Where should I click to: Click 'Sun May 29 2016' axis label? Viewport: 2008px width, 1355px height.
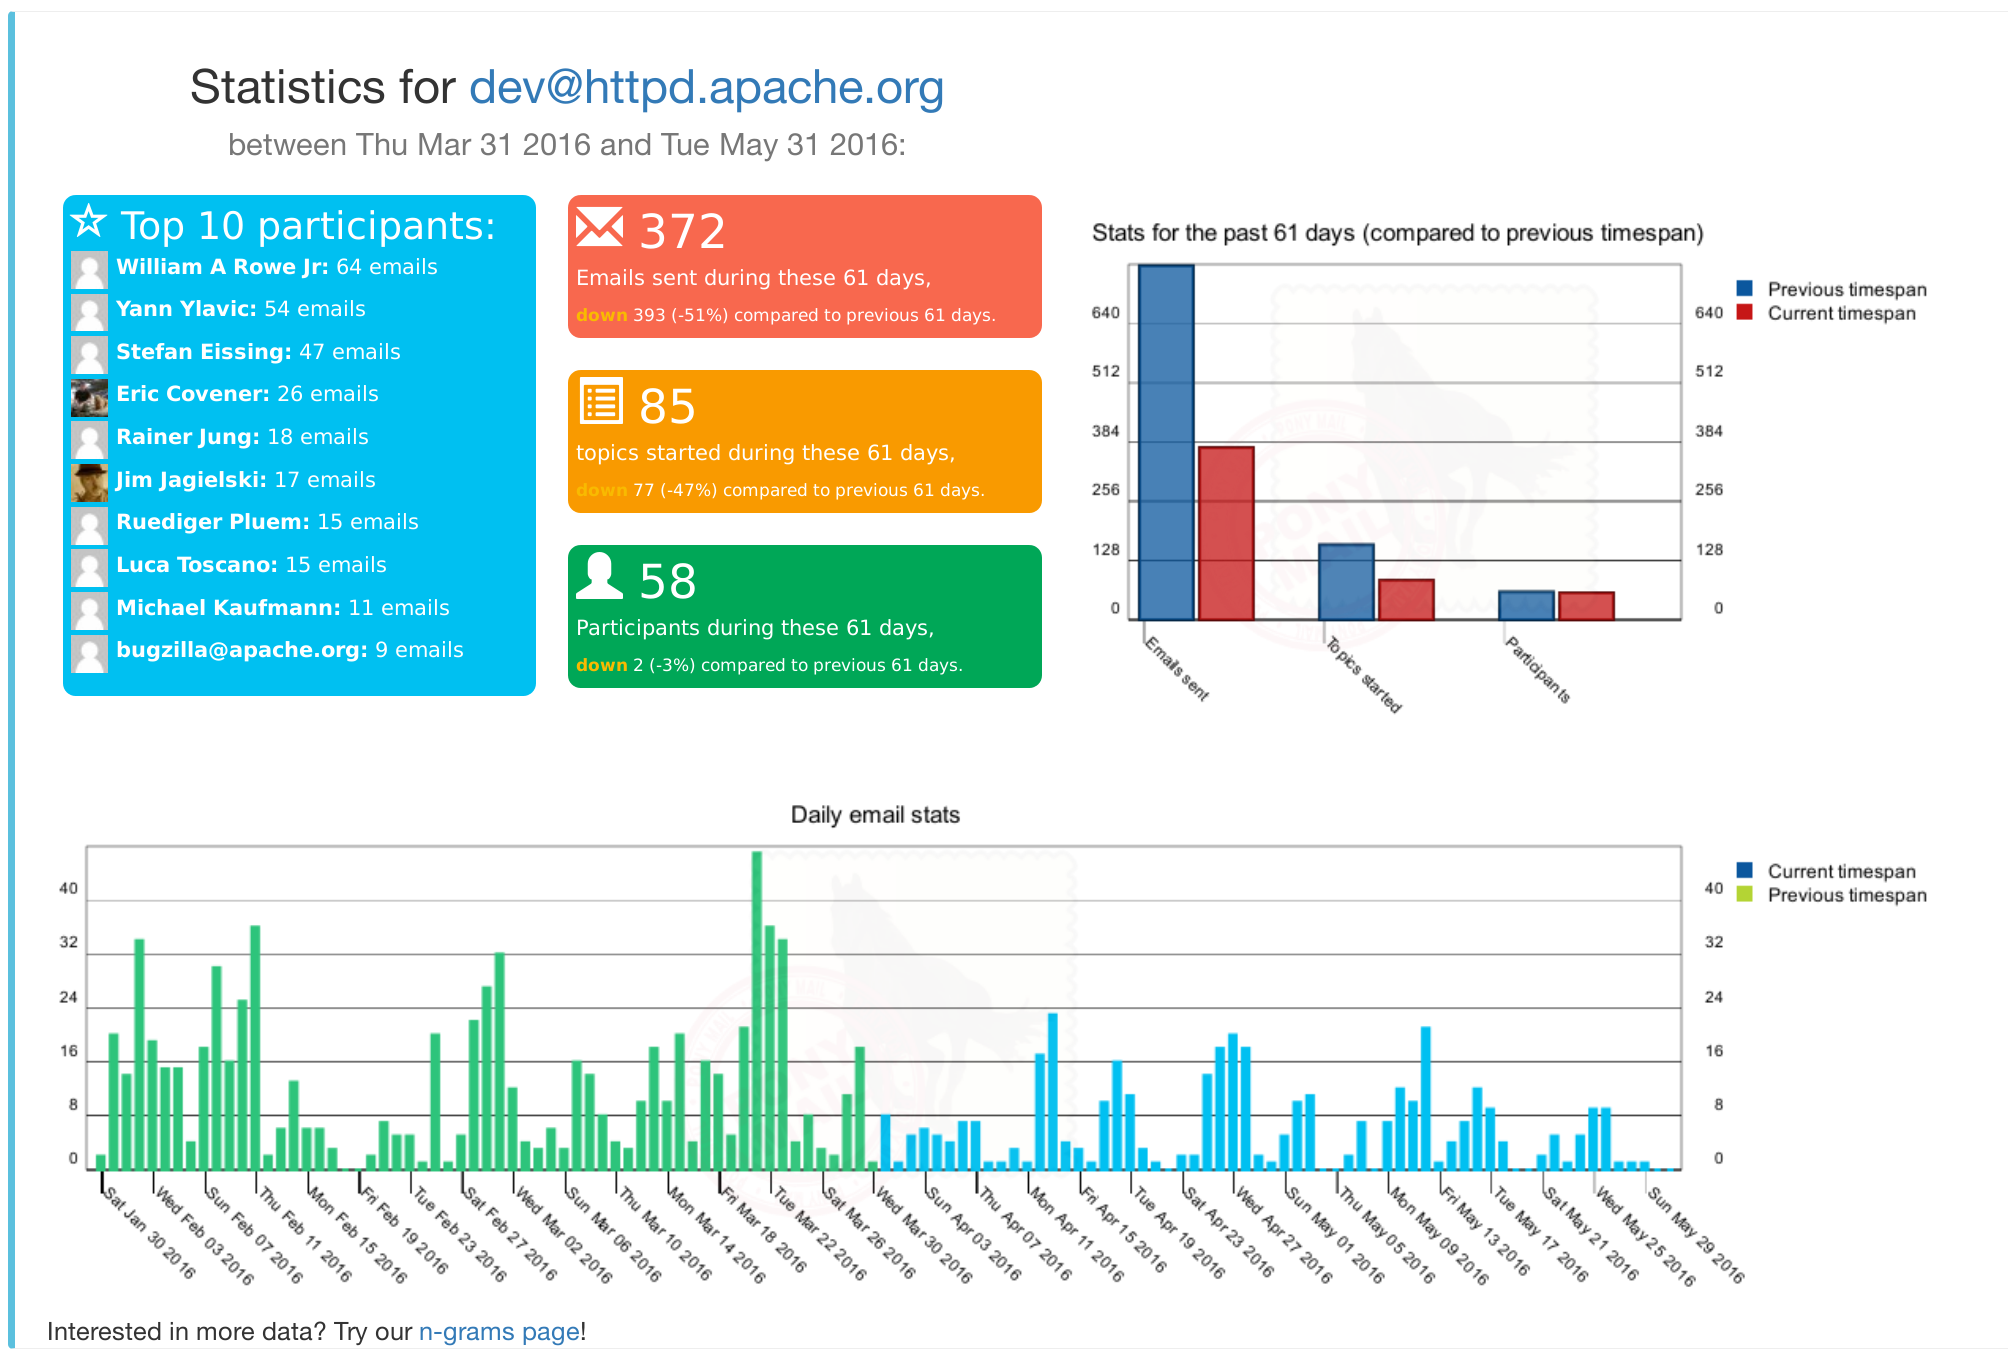(x=1695, y=1235)
